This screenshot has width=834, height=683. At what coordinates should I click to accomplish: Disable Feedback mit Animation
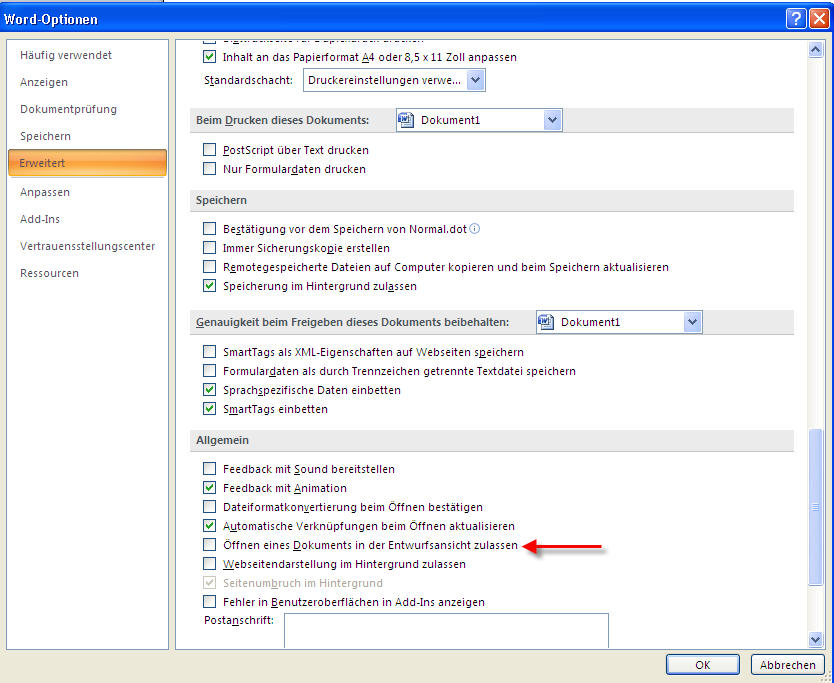coord(210,488)
